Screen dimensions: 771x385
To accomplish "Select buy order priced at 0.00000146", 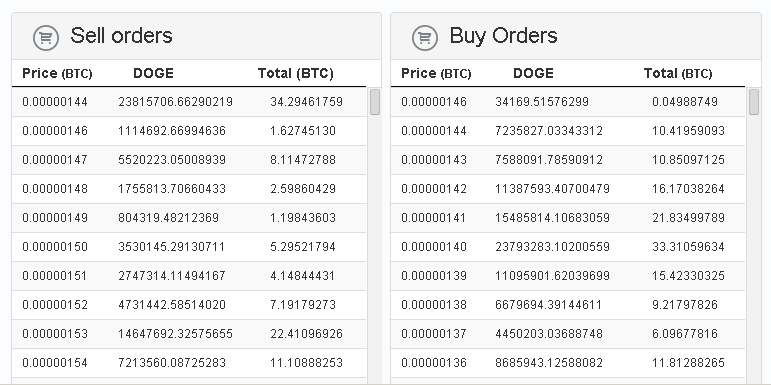I will tap(568, 102).
